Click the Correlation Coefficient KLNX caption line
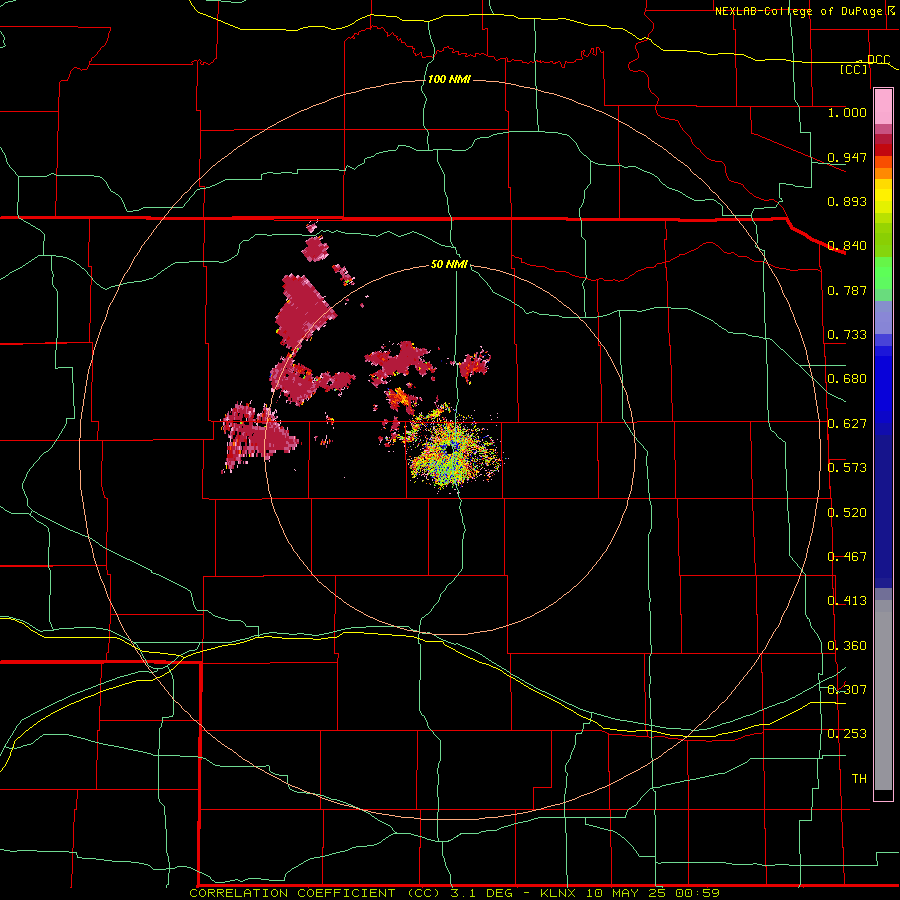 point(454,893)
